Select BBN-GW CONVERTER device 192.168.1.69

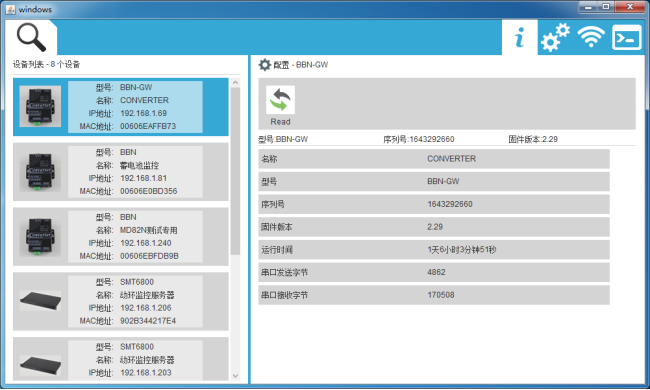point(121,107)
